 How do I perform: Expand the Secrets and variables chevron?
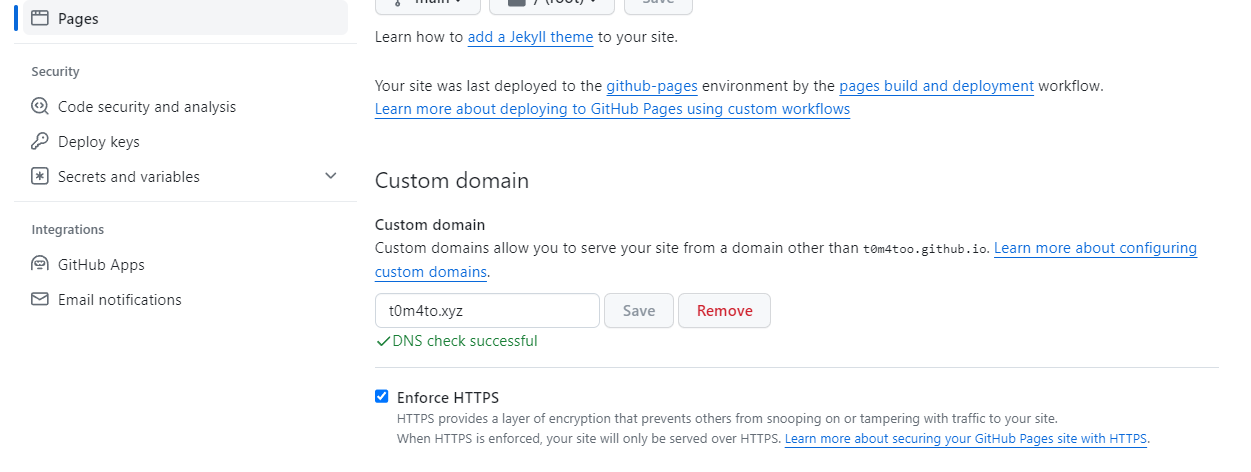pos(331,176)
